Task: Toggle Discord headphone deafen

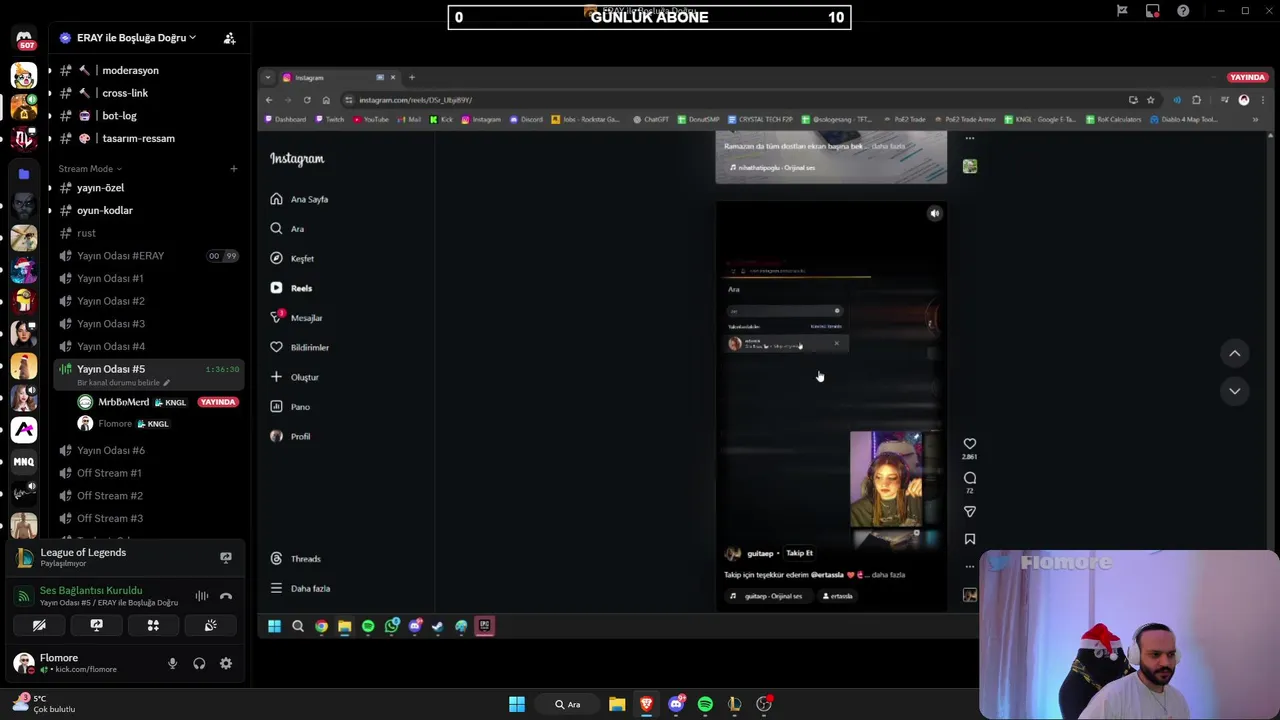Action: pyautogui.click(x=199, y=663)
